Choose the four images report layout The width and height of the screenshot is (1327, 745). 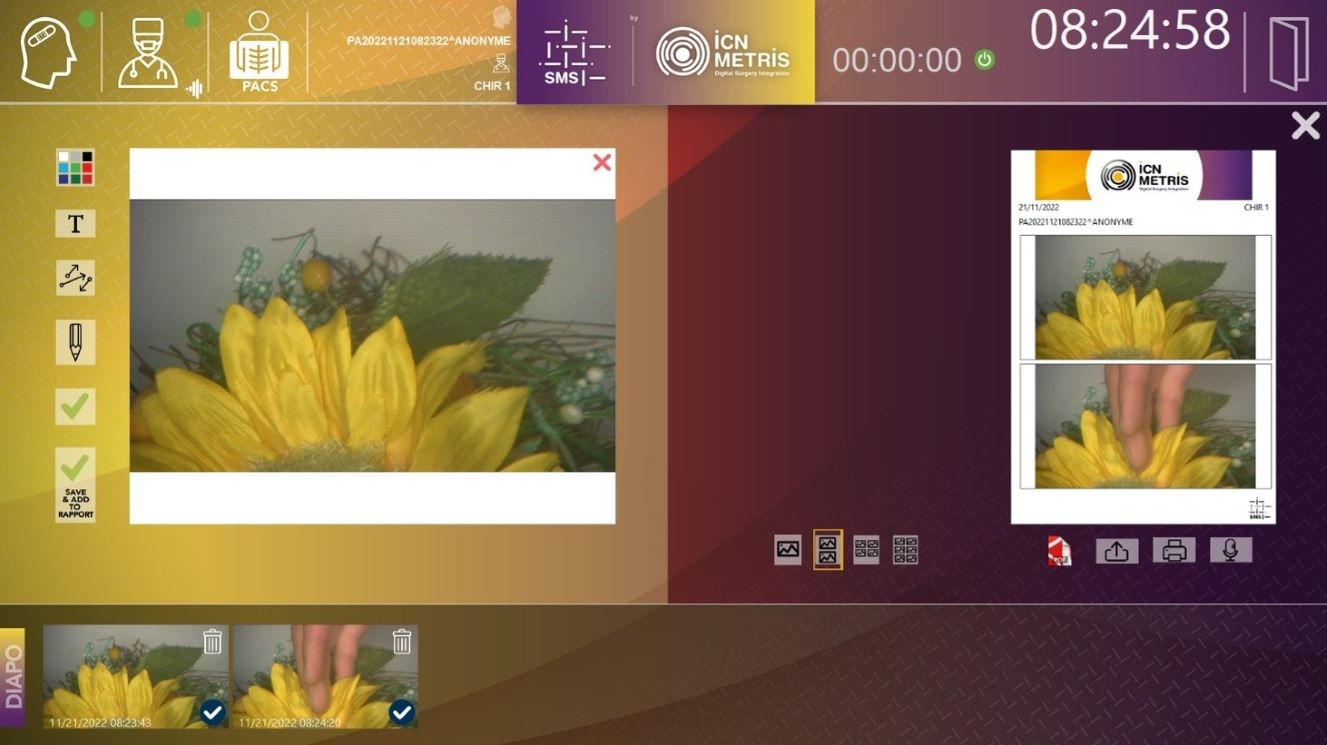(x=866, y=550)
